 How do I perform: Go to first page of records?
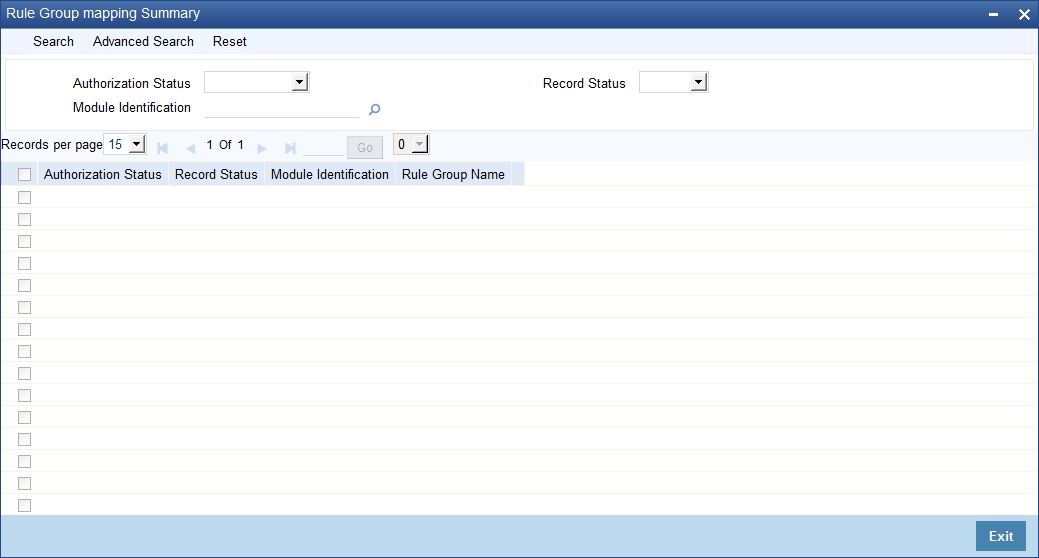point(162,148)
